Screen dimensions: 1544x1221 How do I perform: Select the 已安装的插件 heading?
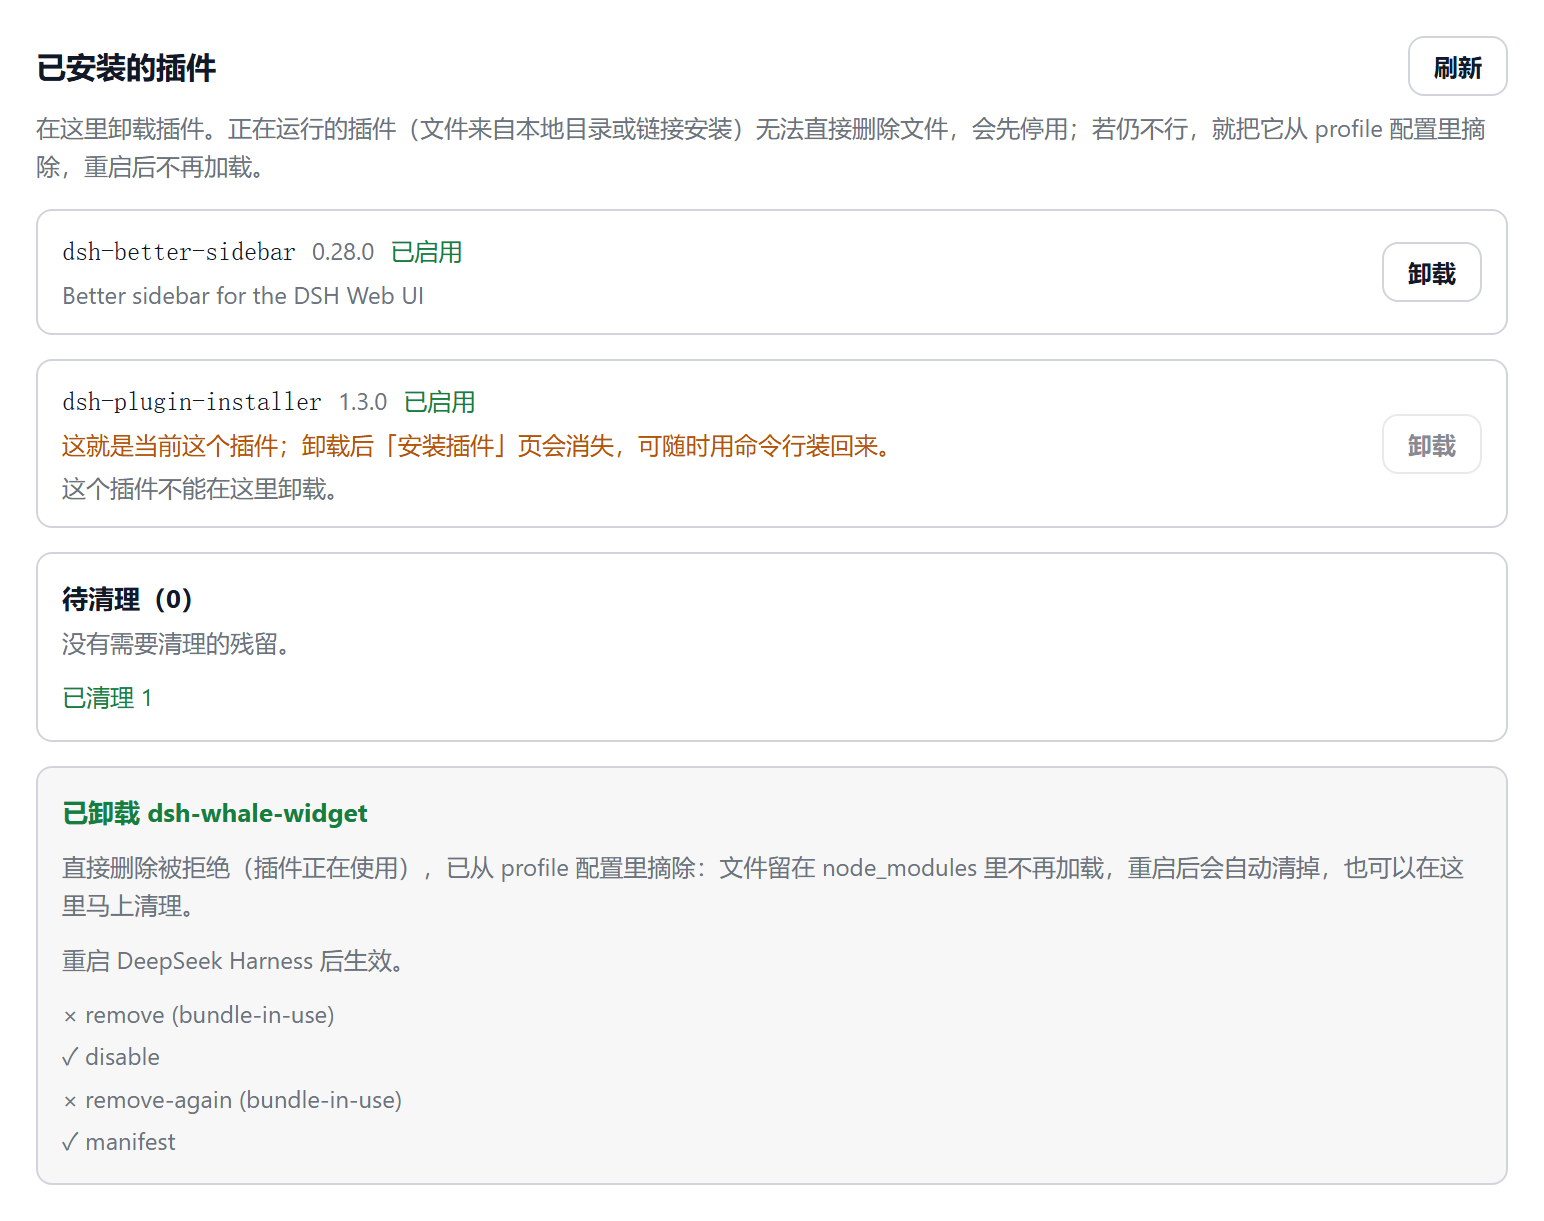(126, 68)
